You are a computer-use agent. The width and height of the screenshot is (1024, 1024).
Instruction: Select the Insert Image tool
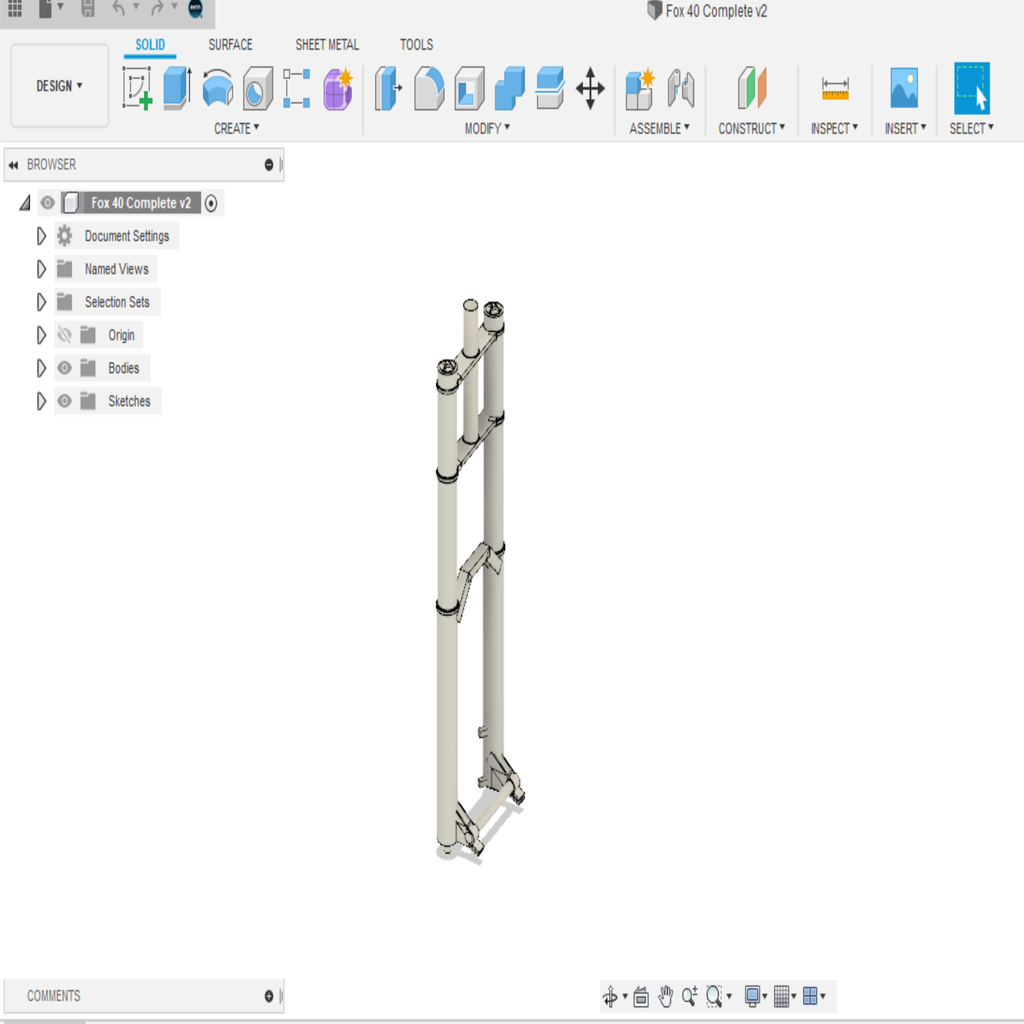tap(904, 88)
